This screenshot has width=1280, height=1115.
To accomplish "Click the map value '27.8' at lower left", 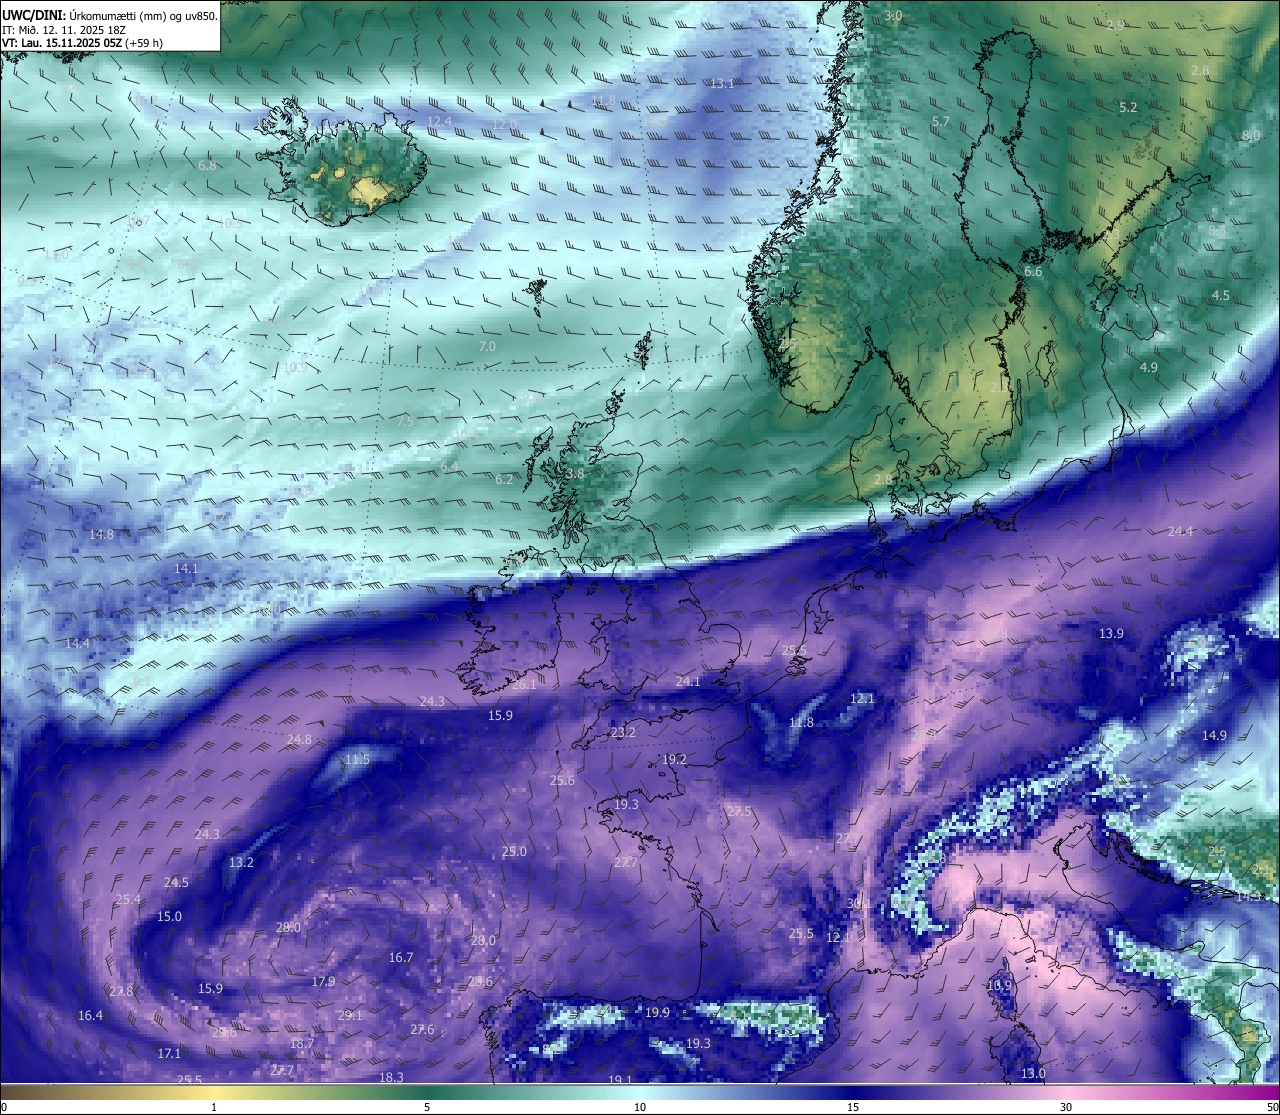I will 121,992.
